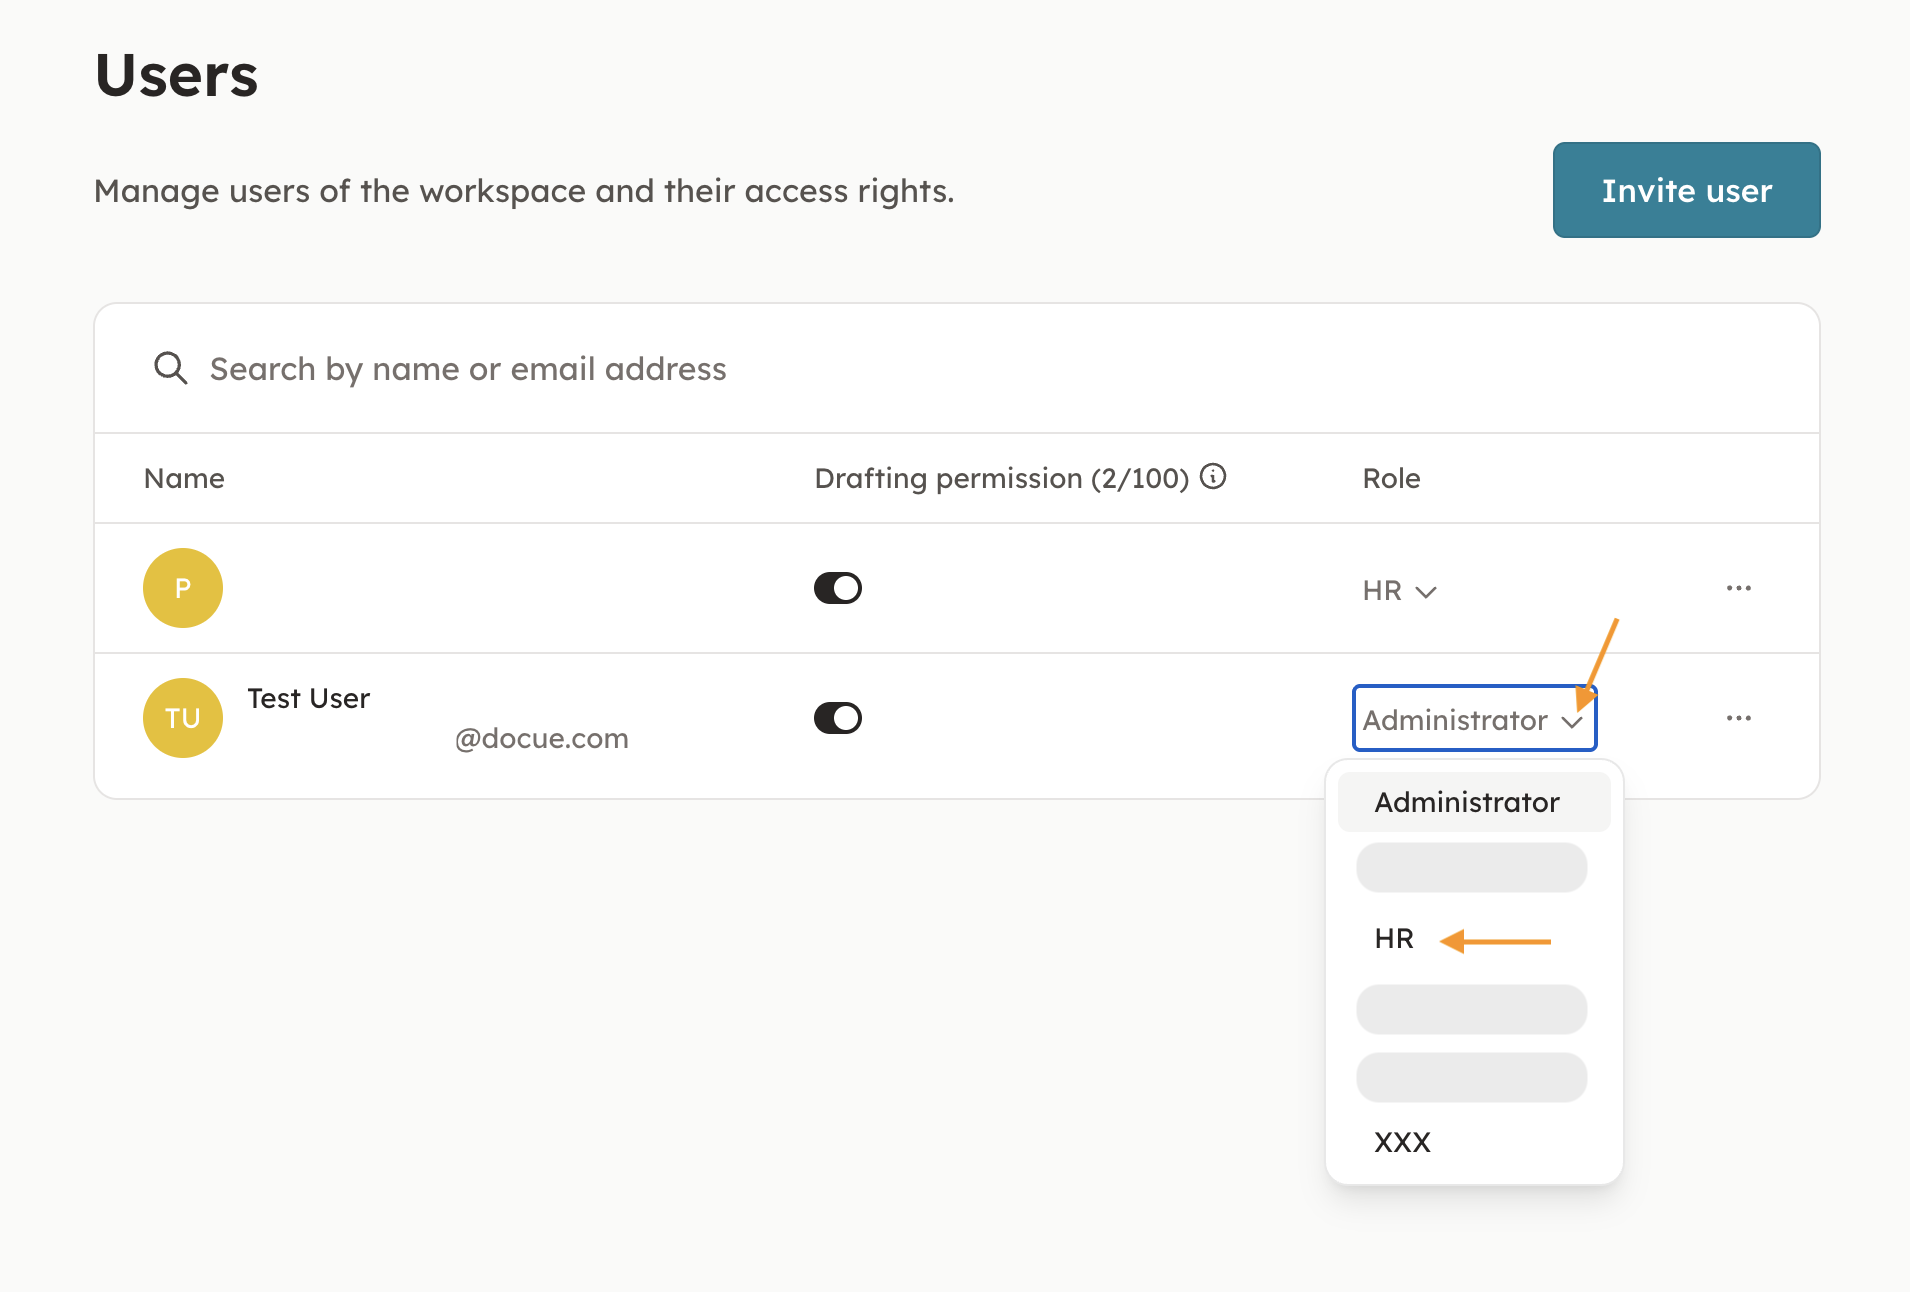
Task: Open more options menu for user P
Action: (x=1739, y=588)
